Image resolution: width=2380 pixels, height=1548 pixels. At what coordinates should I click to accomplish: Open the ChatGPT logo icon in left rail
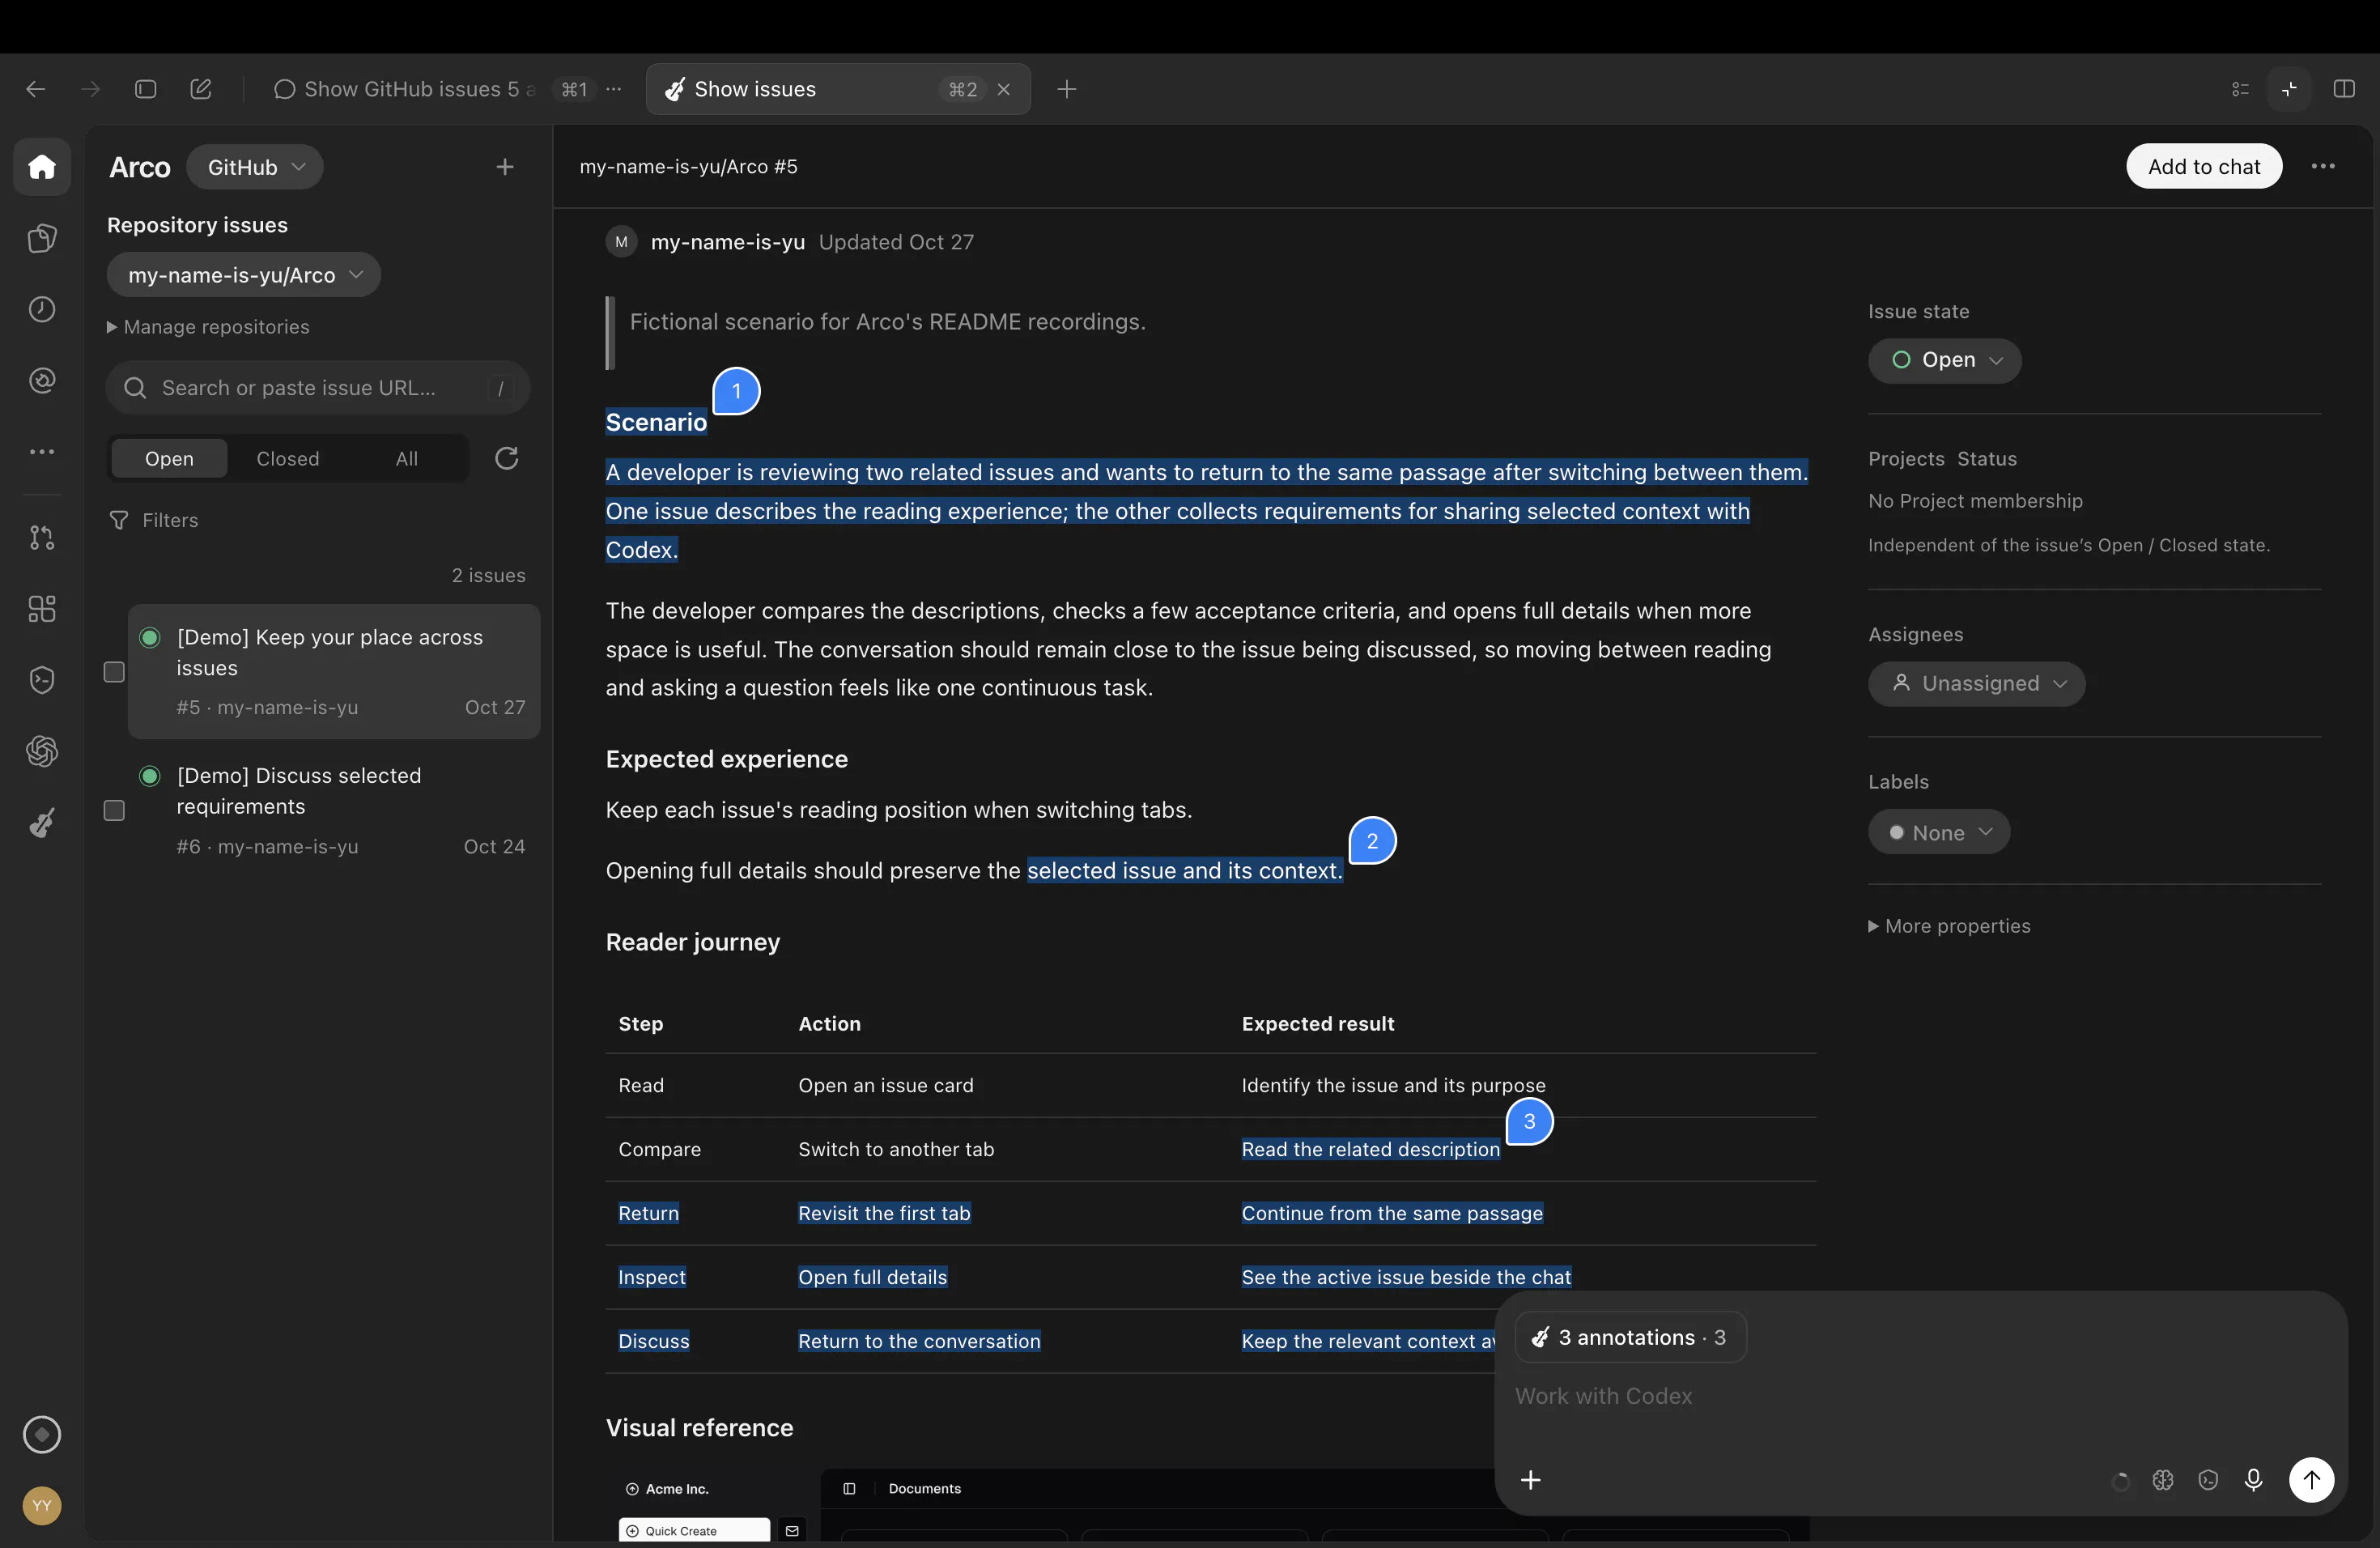pyautogui.click(x=42, y=751)
